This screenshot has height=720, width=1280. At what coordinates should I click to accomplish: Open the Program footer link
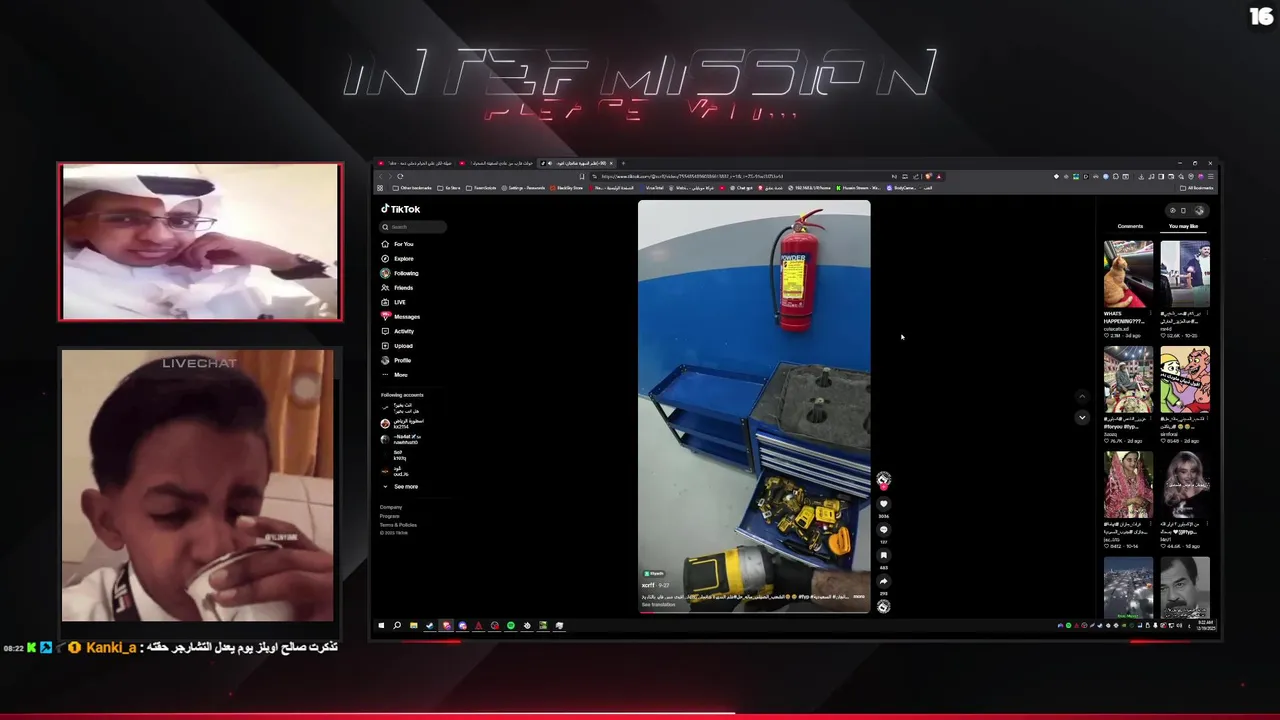coord(390,516)
